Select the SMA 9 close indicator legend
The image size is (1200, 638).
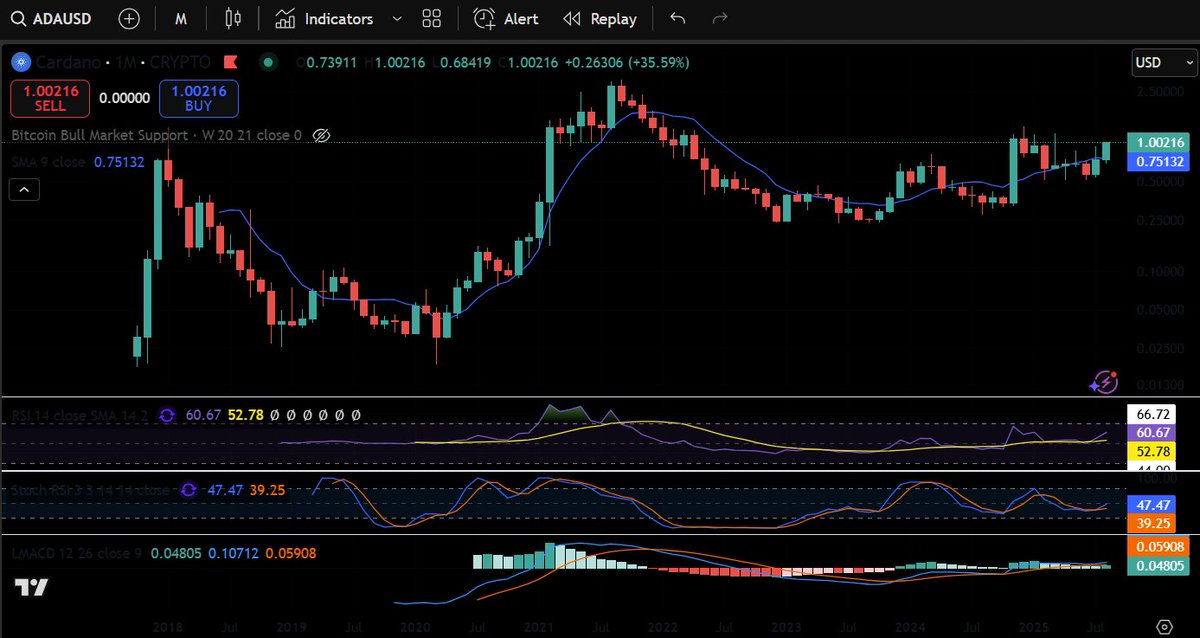pos(49,161)
